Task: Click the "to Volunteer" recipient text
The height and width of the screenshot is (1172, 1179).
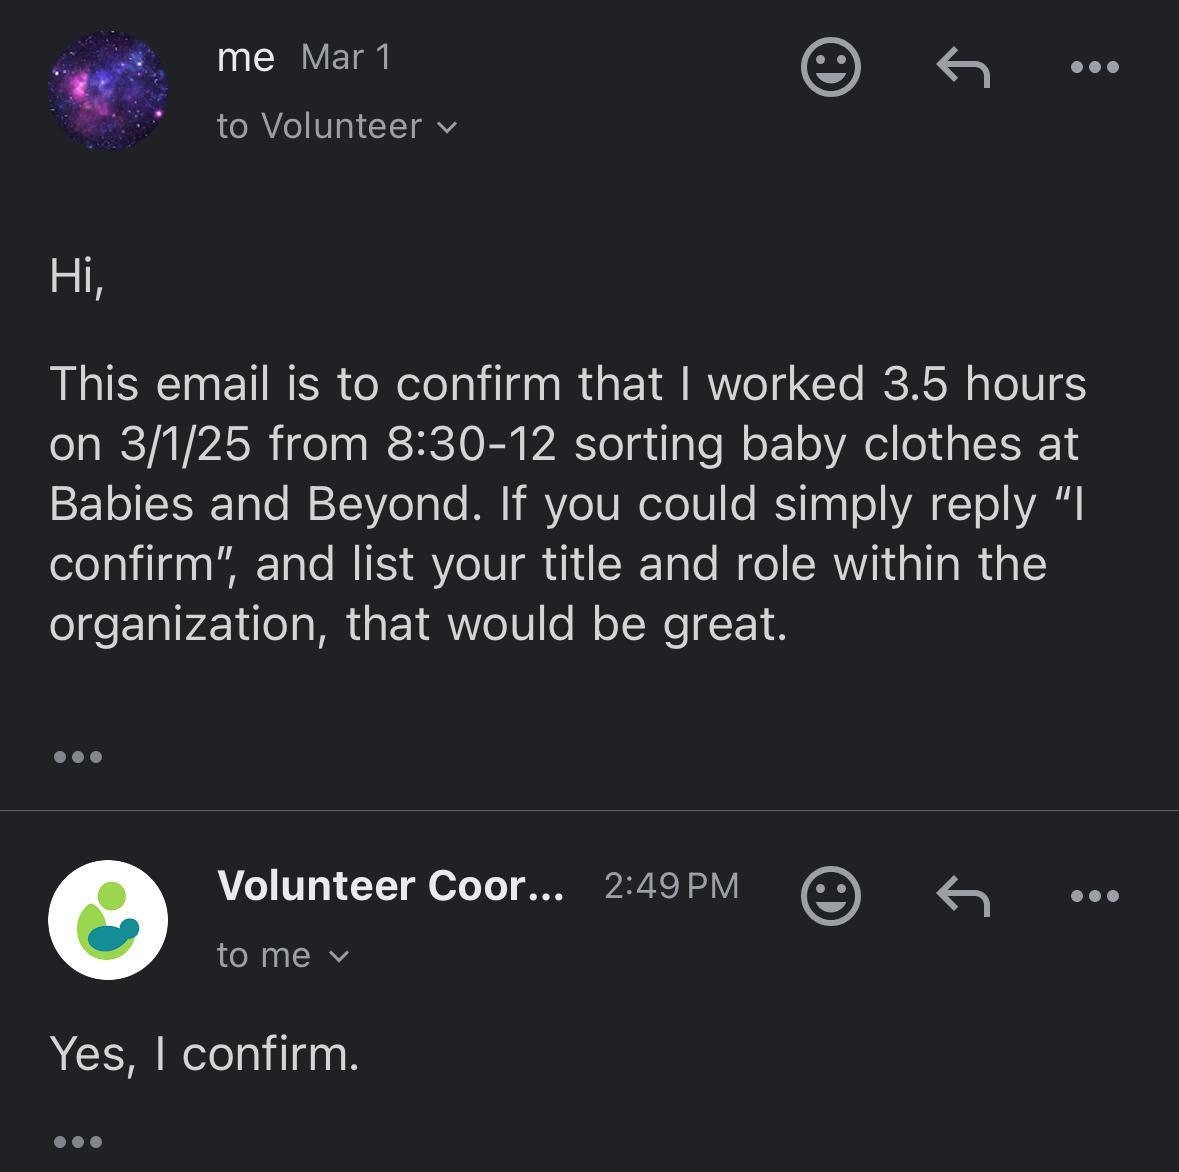Action: pyautogui.click(x=319, y=127)
